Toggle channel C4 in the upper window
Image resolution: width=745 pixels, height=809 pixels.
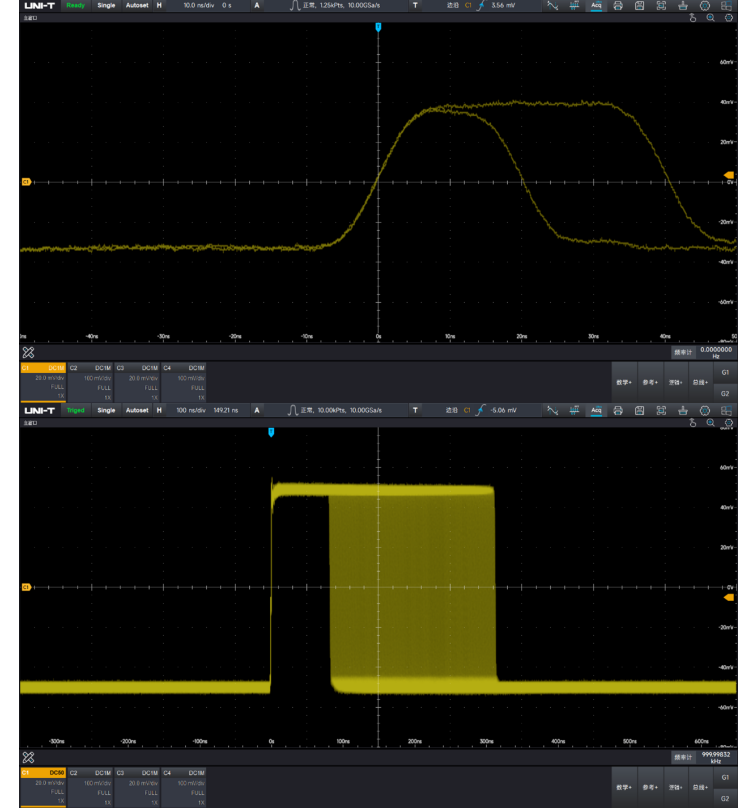point(184,381)
